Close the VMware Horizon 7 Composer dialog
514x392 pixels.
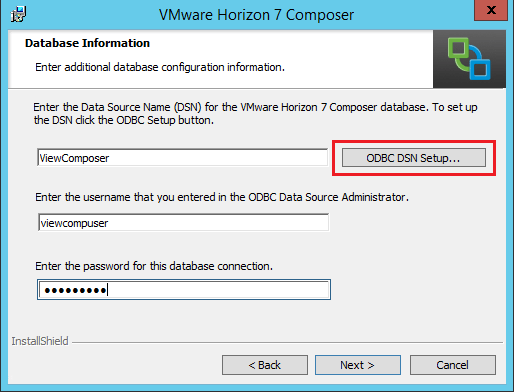(x=491, y=10)
